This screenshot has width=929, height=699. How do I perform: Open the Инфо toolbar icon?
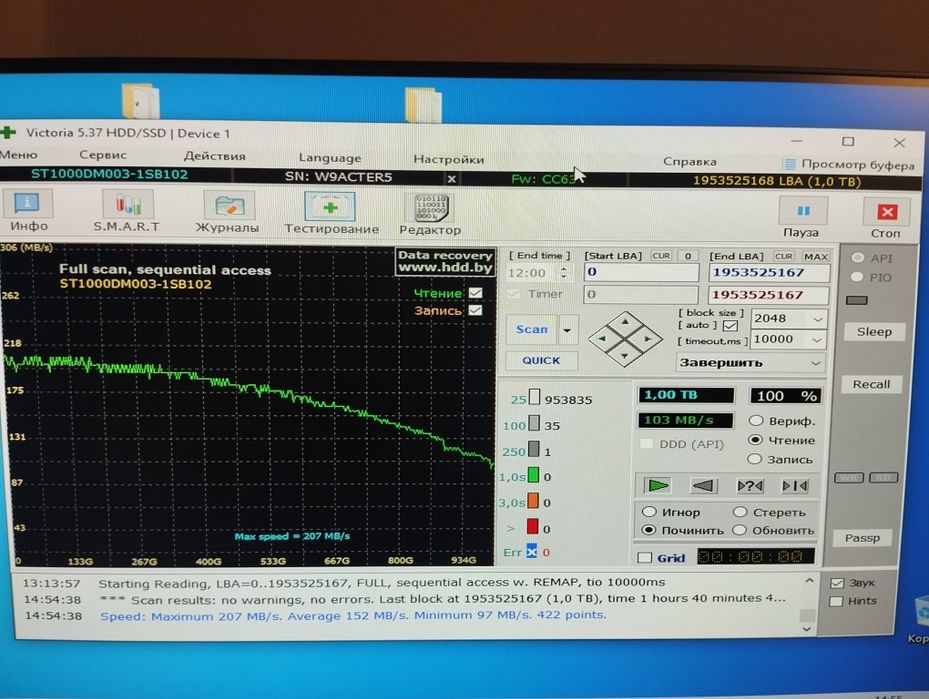click(x=27, y=205)
